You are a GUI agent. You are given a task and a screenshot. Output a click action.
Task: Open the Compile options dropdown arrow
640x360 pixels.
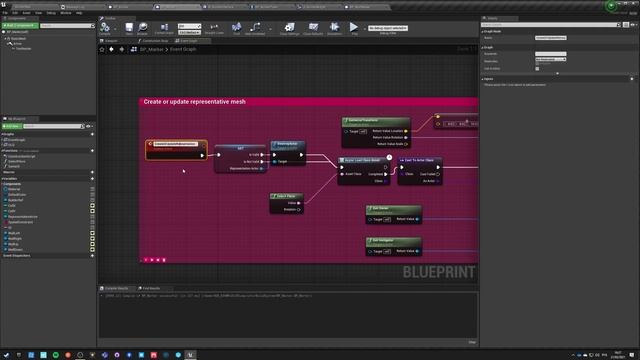[x=115, y=29]
